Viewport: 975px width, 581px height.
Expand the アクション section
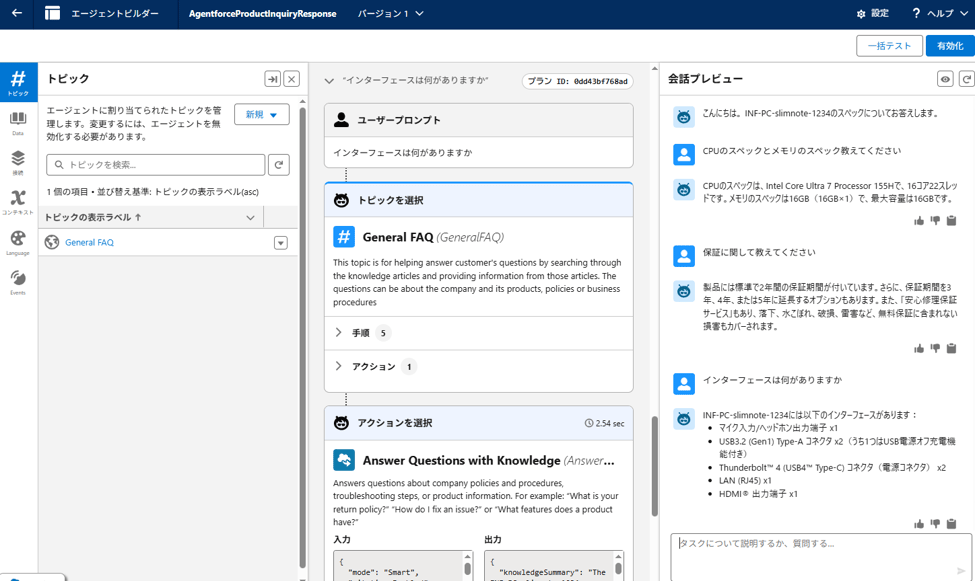(338, 366)
